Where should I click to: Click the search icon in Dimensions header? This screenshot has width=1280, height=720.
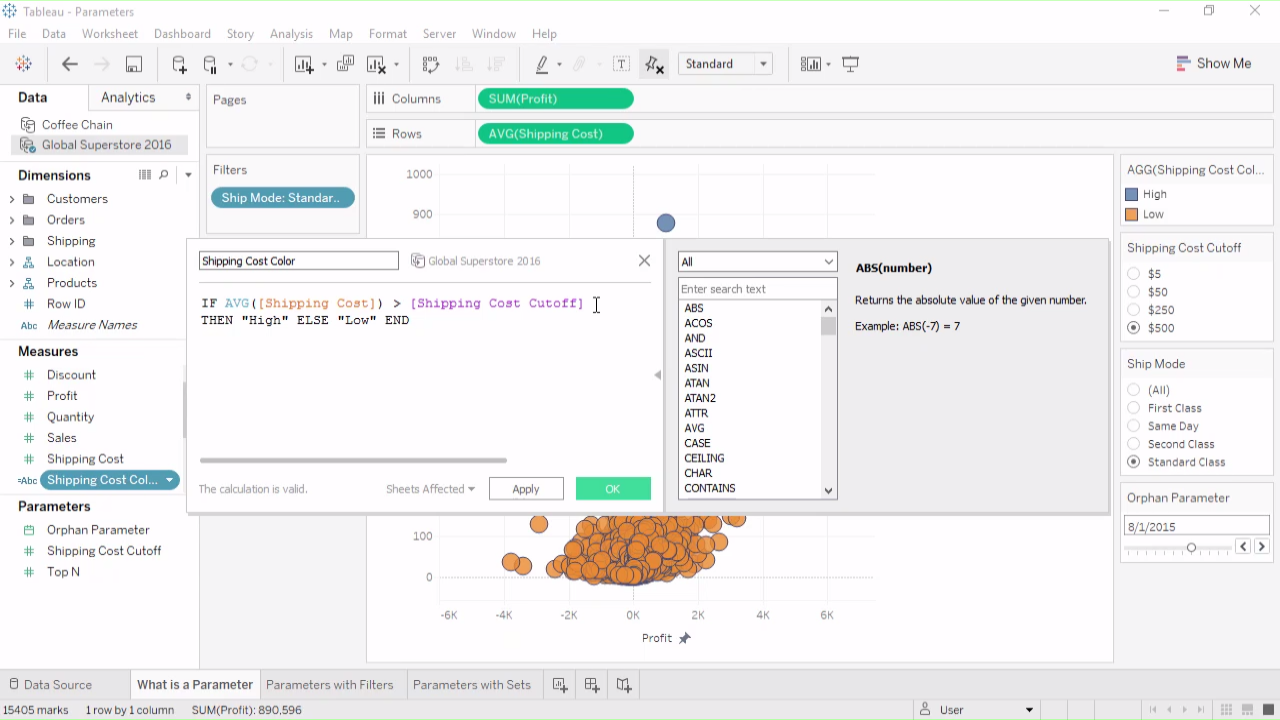[x=164, y=175]
